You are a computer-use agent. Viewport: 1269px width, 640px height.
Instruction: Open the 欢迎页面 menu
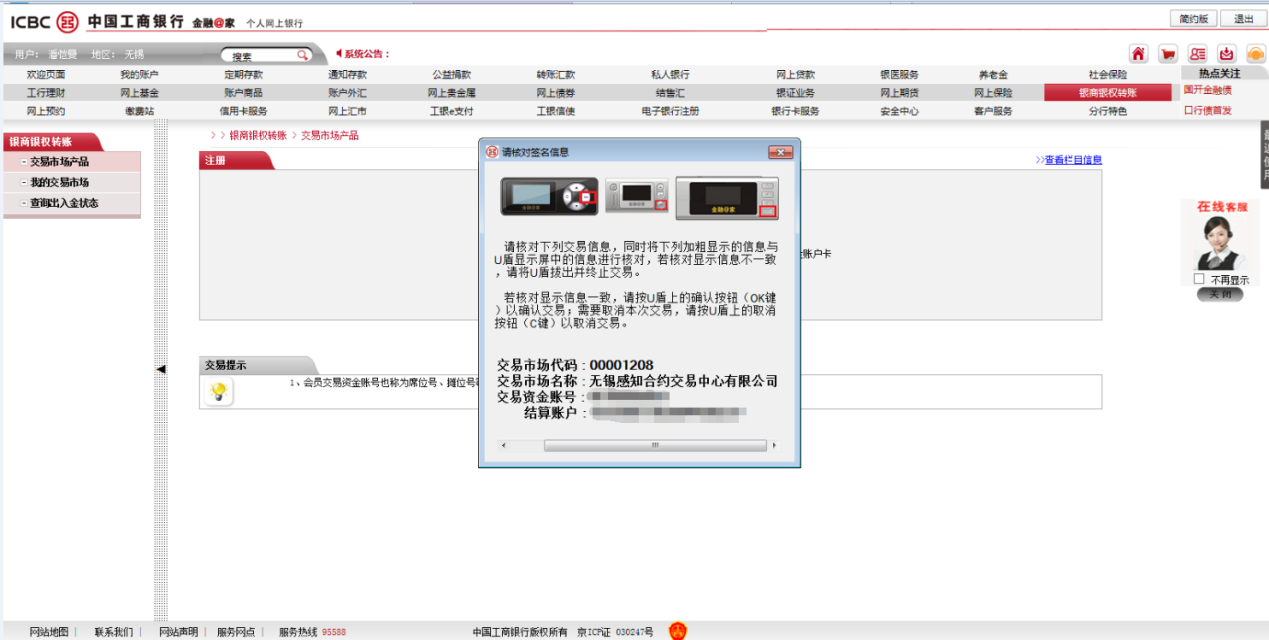[x=46, y=75]
